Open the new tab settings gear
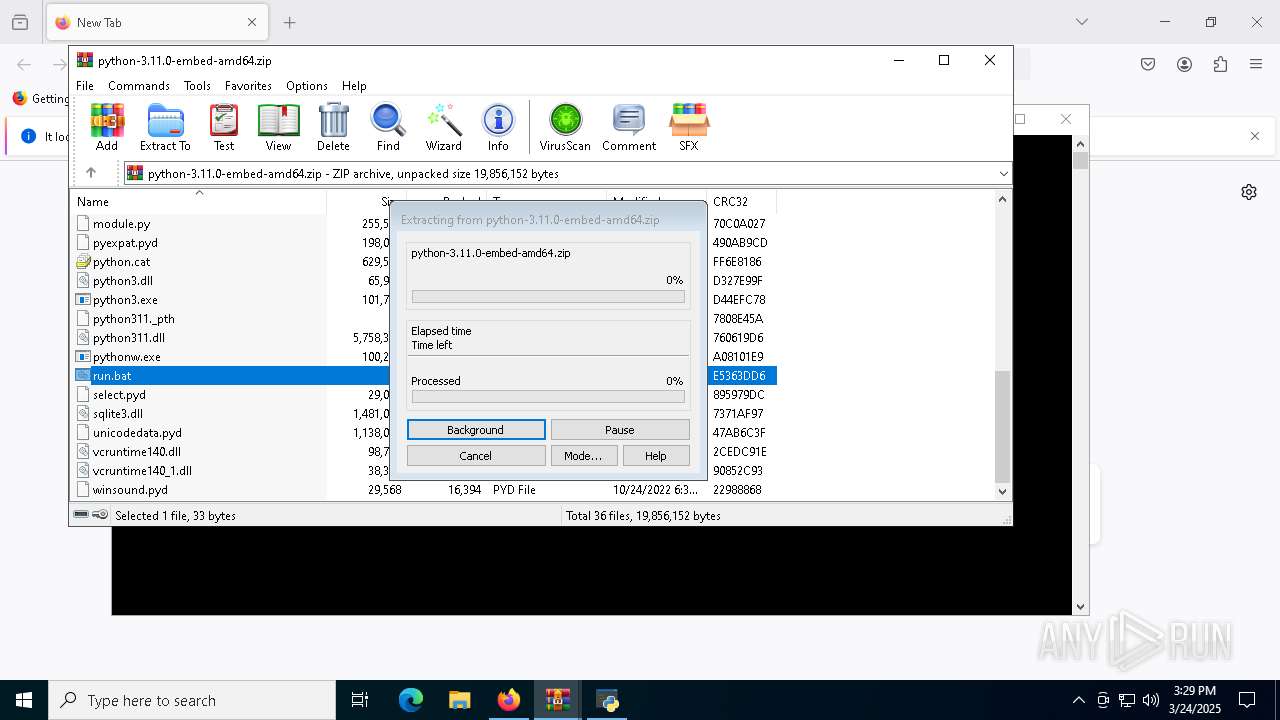The width and height of the screenshot is (1280, 720). coord(1249,192)
